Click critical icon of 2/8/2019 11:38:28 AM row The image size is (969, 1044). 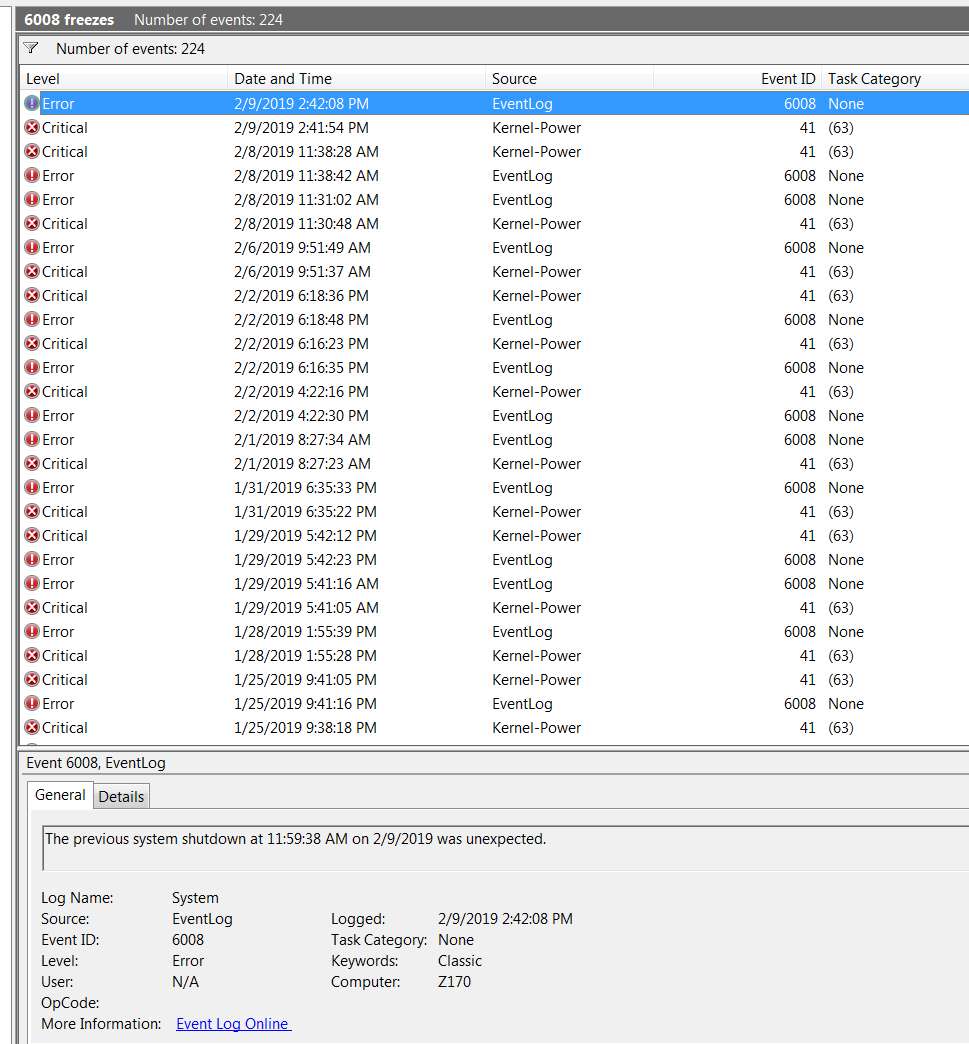click(x=32, y=151)
